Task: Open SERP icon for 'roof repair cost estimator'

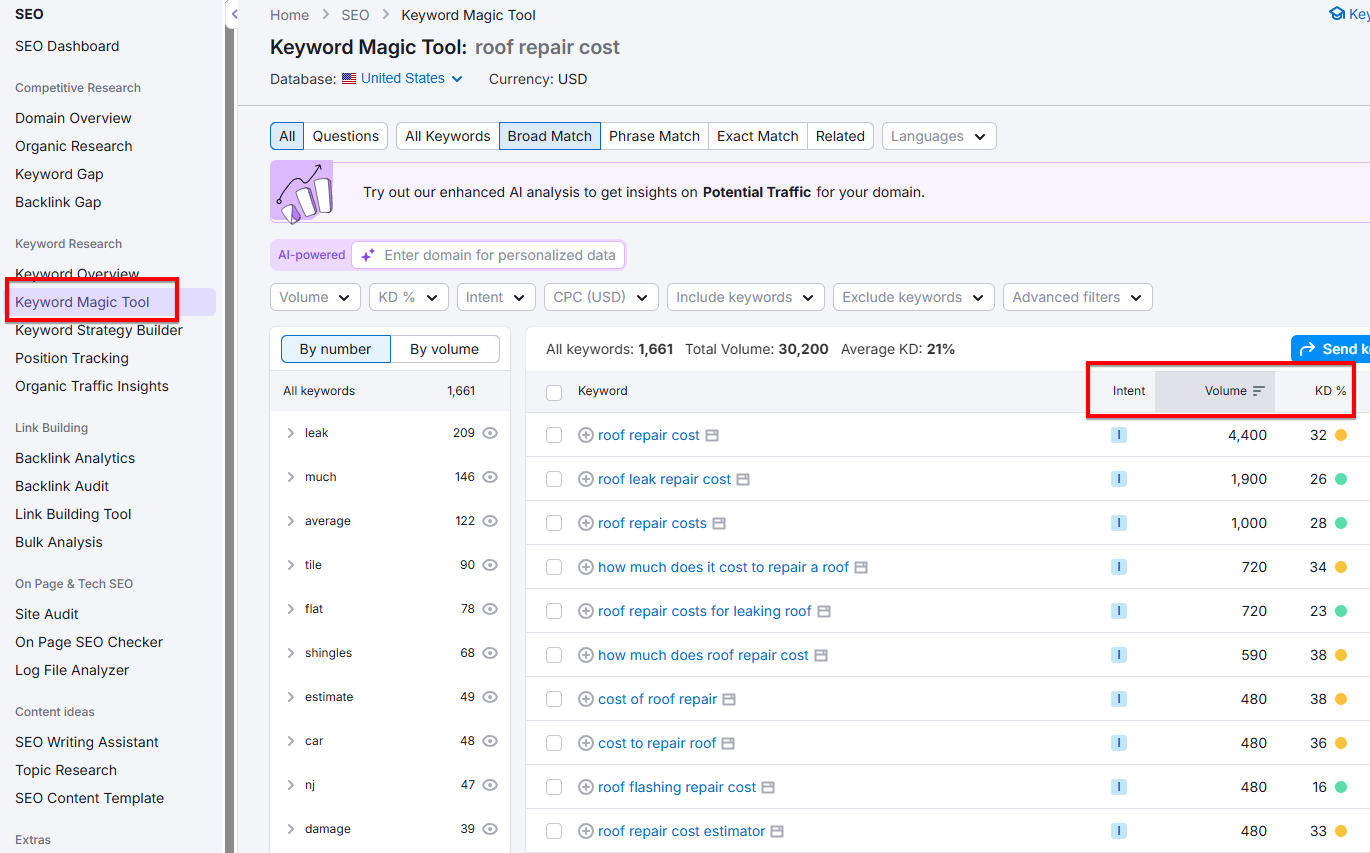Action: click(x=777, y=832)
